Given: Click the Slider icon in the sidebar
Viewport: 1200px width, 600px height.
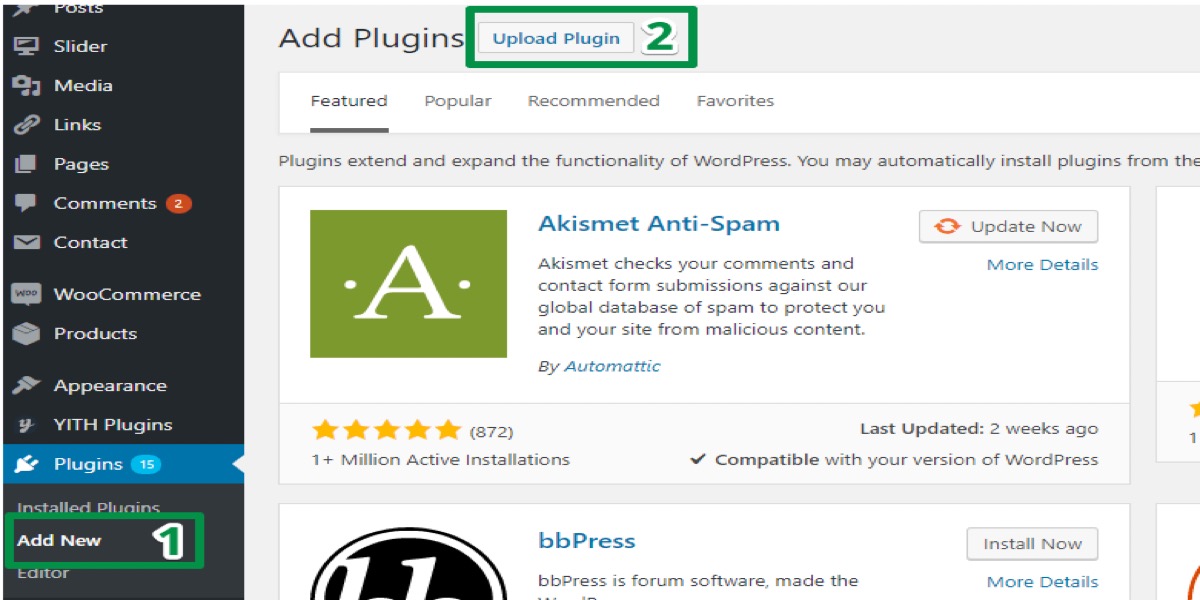Looking at the screenshot, I should point(26,46).
